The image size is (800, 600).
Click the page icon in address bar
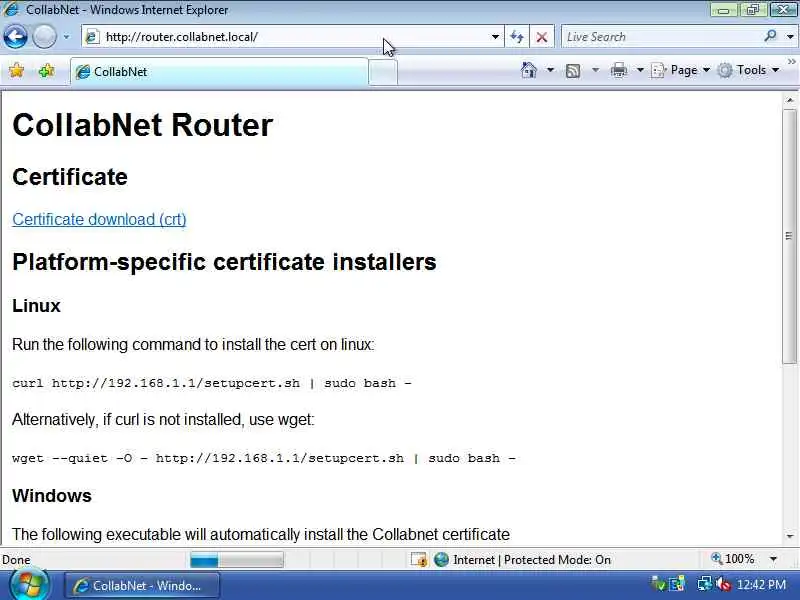pos(92,37)
